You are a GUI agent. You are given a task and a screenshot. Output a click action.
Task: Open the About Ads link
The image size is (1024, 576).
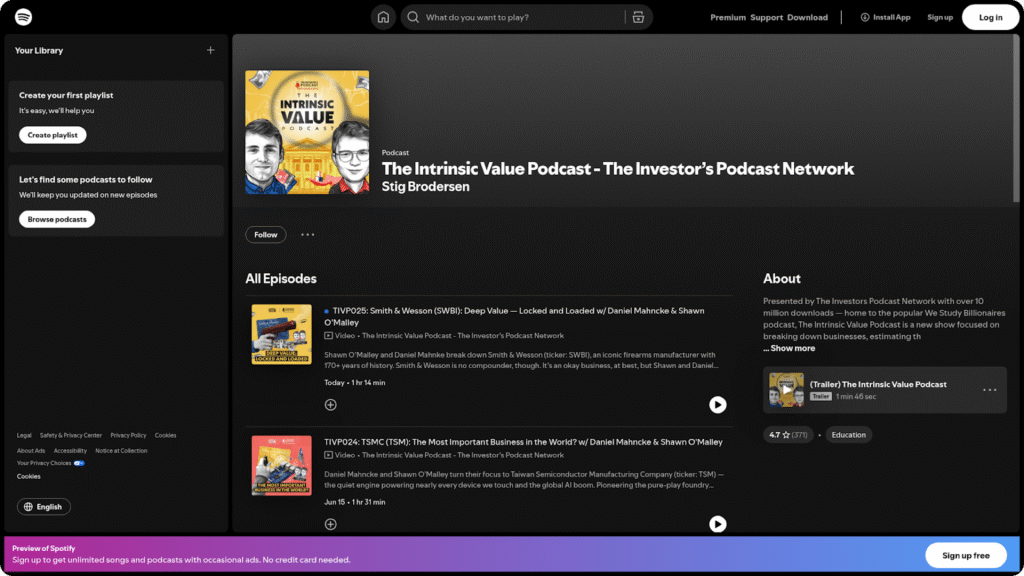click(x=31, y=451)
